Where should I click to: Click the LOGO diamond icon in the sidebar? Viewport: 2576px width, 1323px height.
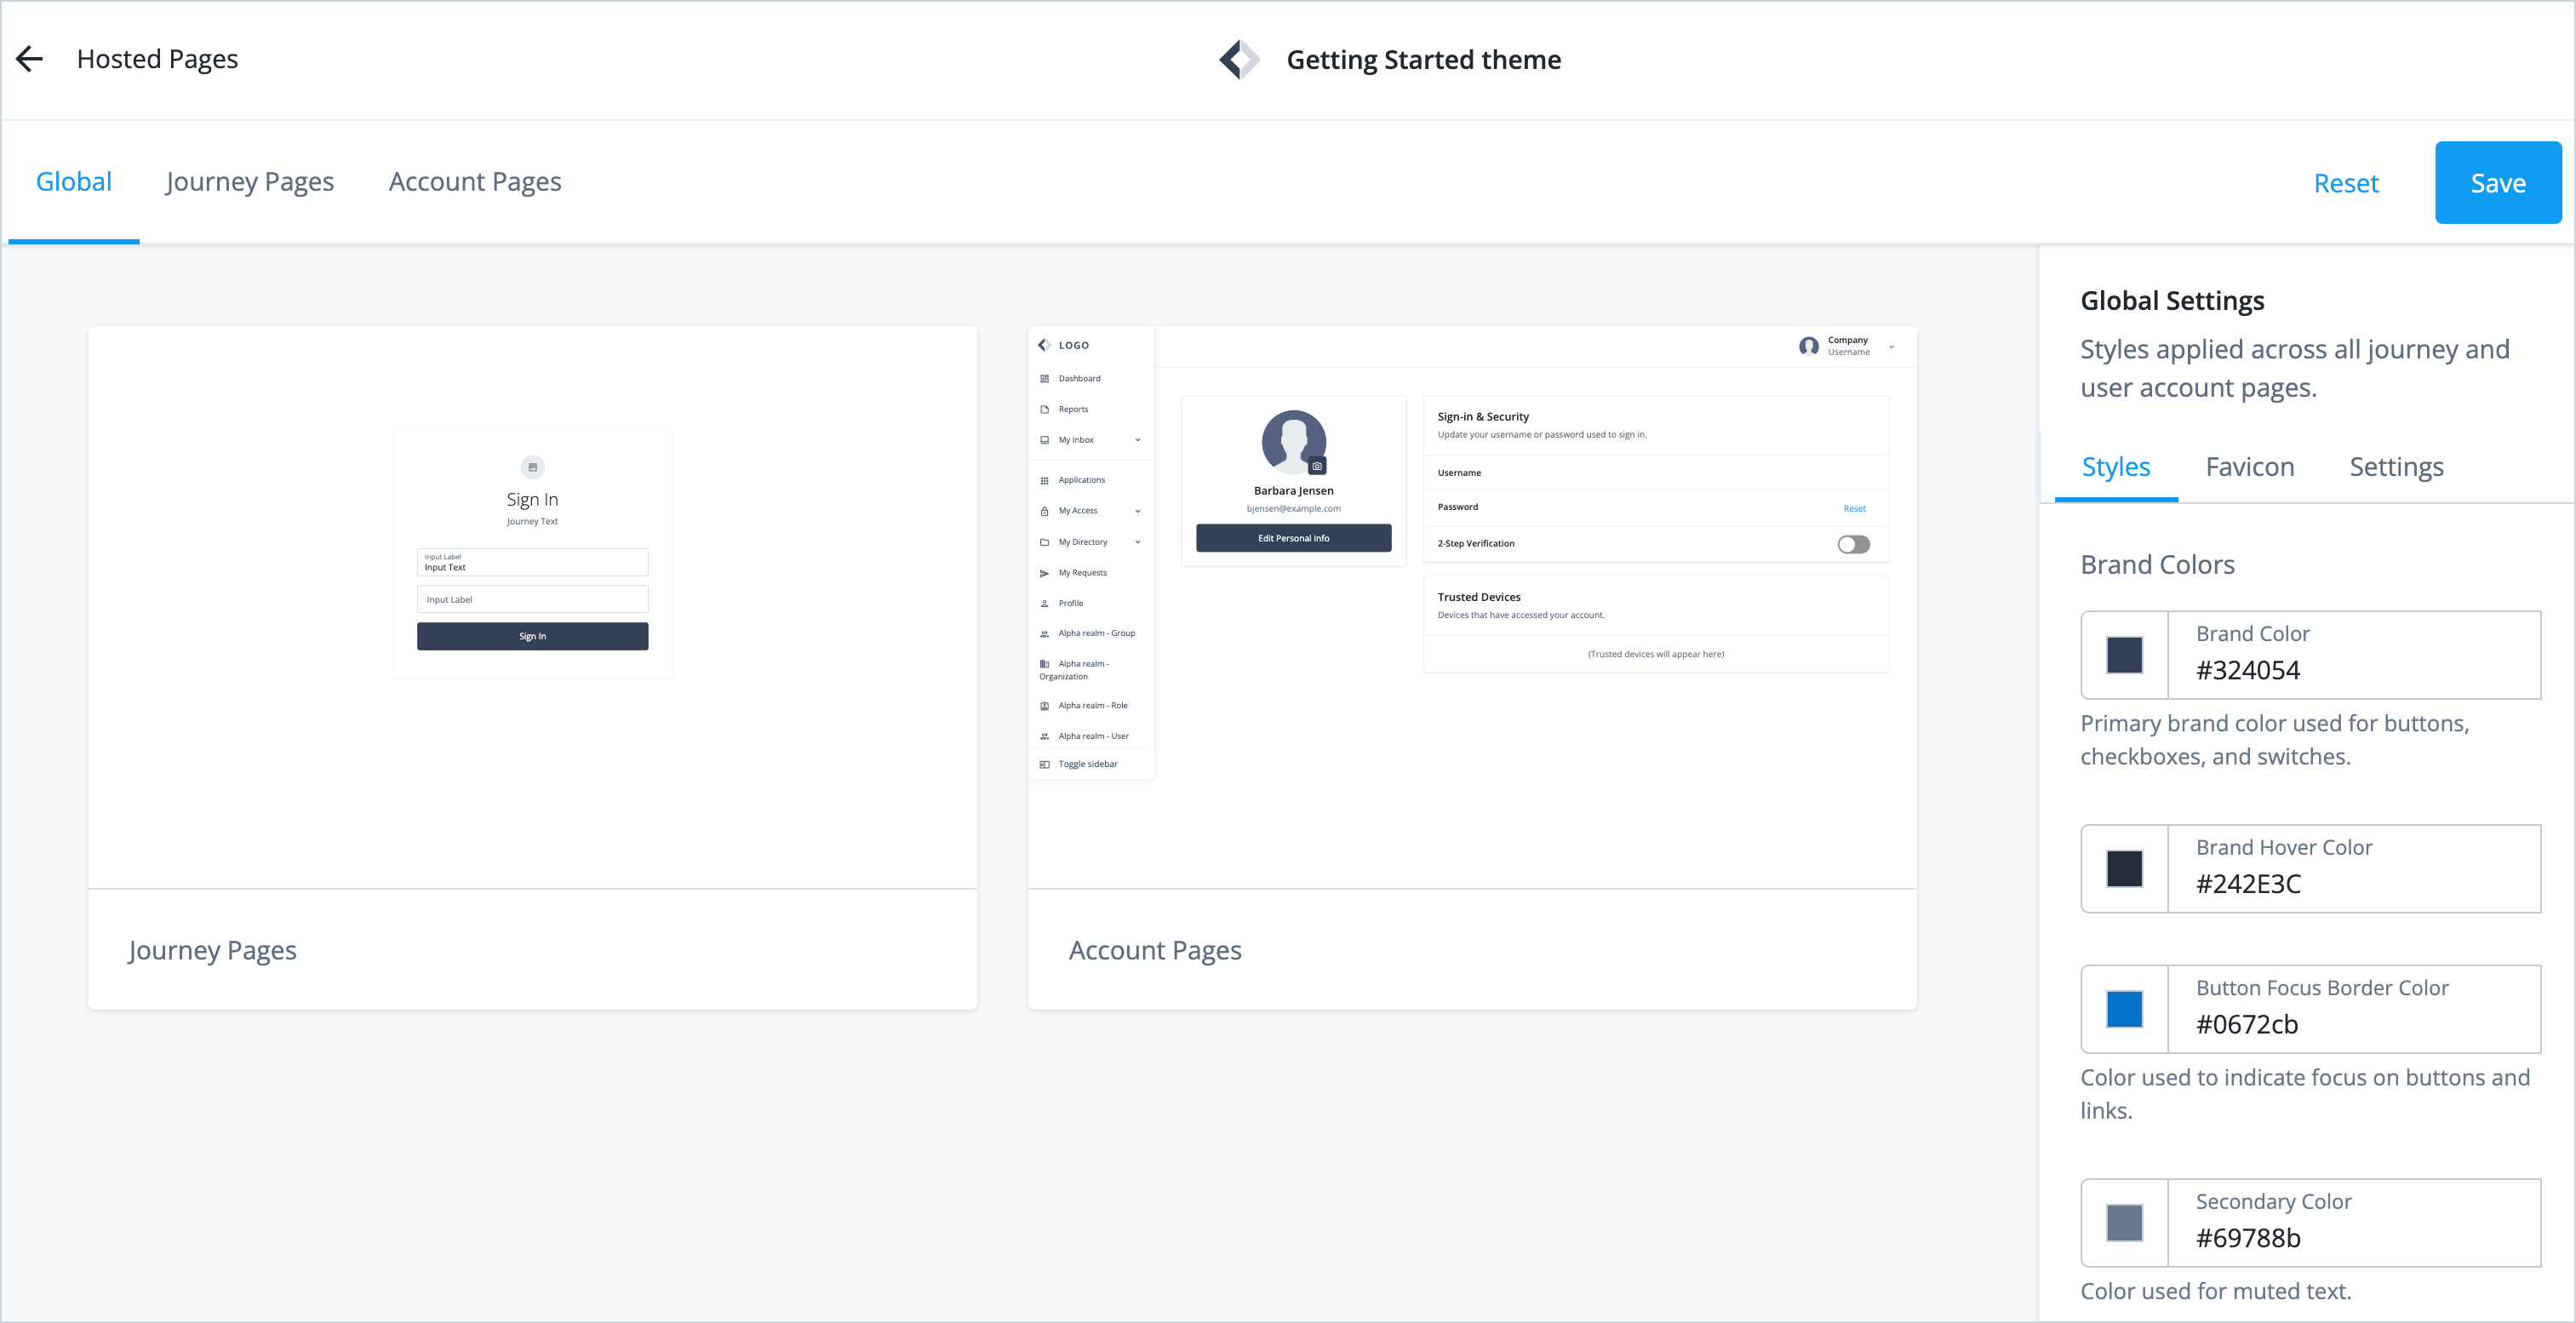pyautogui.click(x=1046, y=344)
